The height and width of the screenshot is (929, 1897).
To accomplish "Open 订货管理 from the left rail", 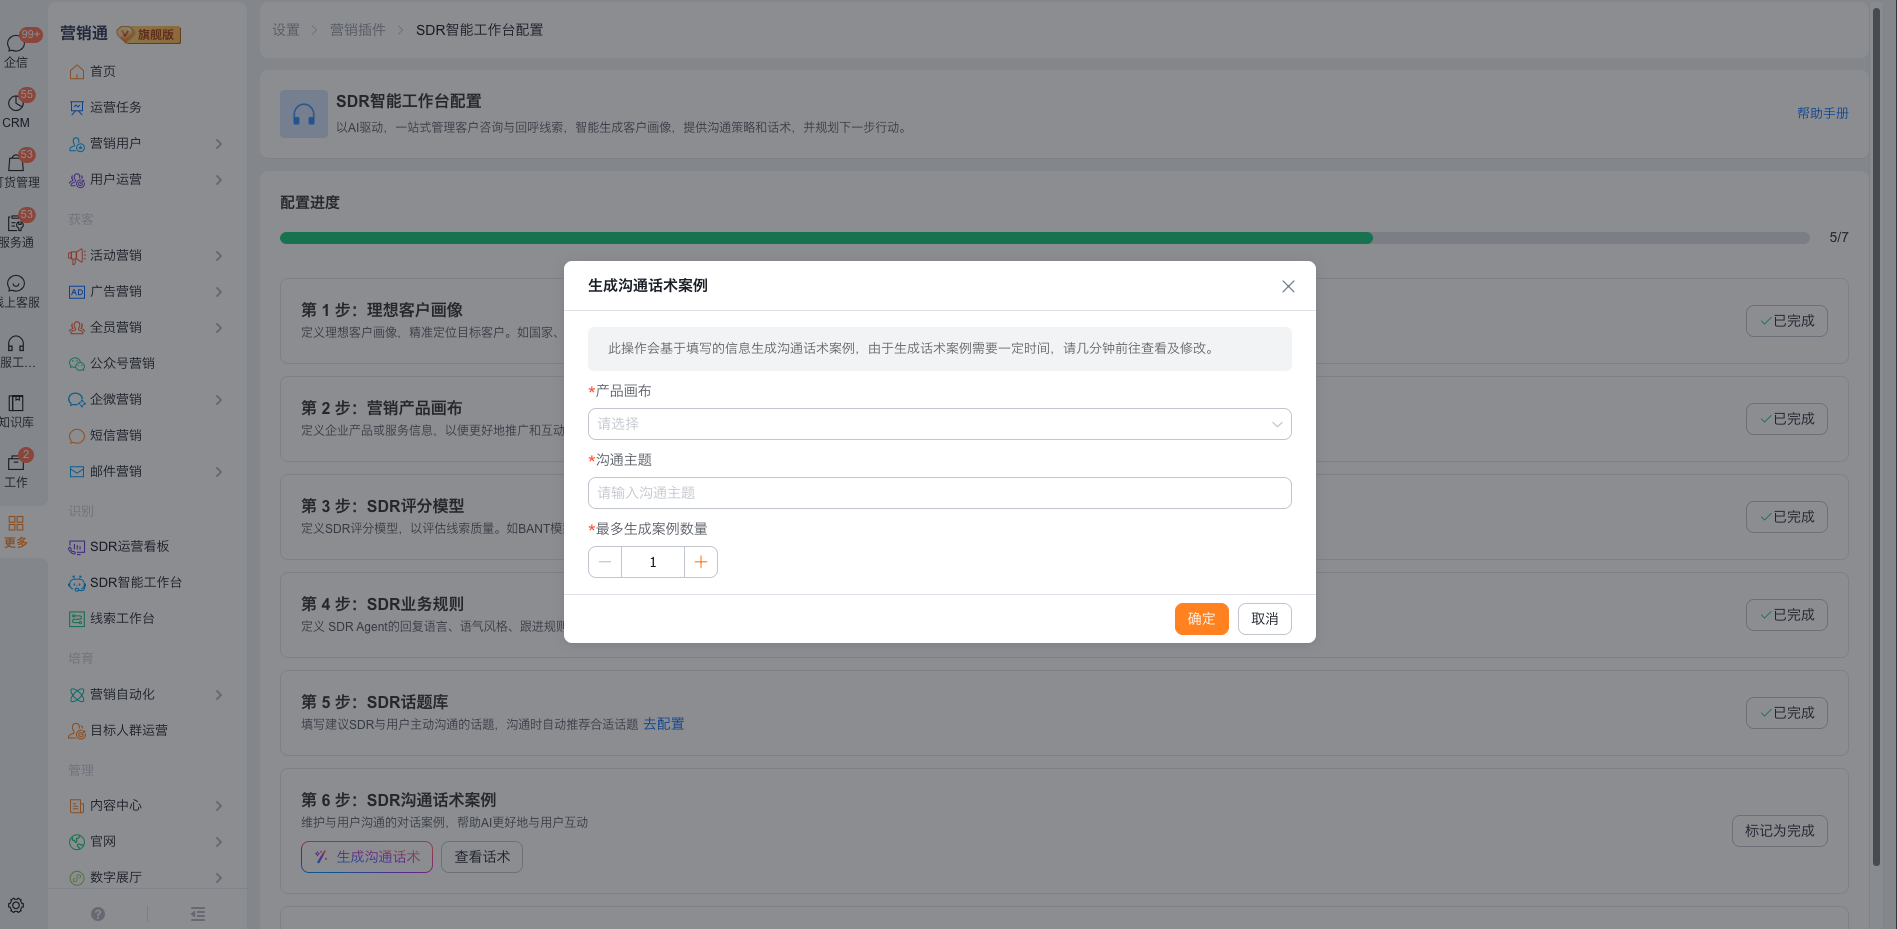I will pos(16,170).
